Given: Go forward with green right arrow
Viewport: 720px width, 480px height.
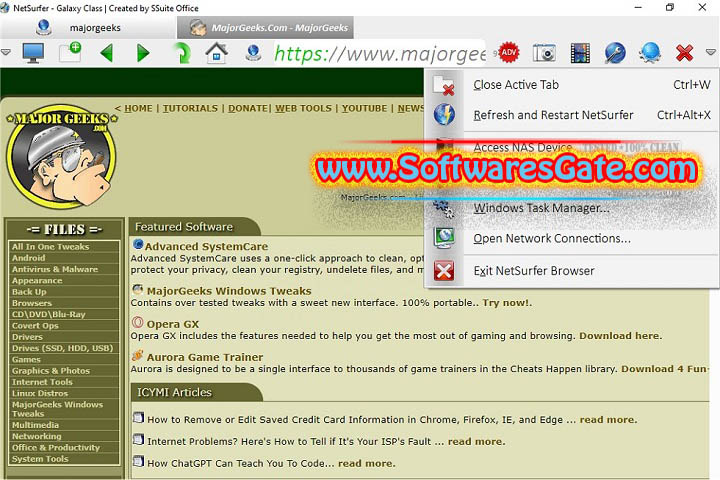Looking at the screenshot, I should point(143,53).
